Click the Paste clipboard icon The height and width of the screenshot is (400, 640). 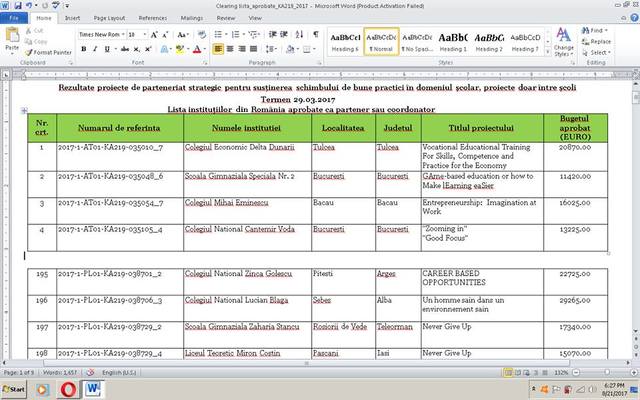coord(12,36)
